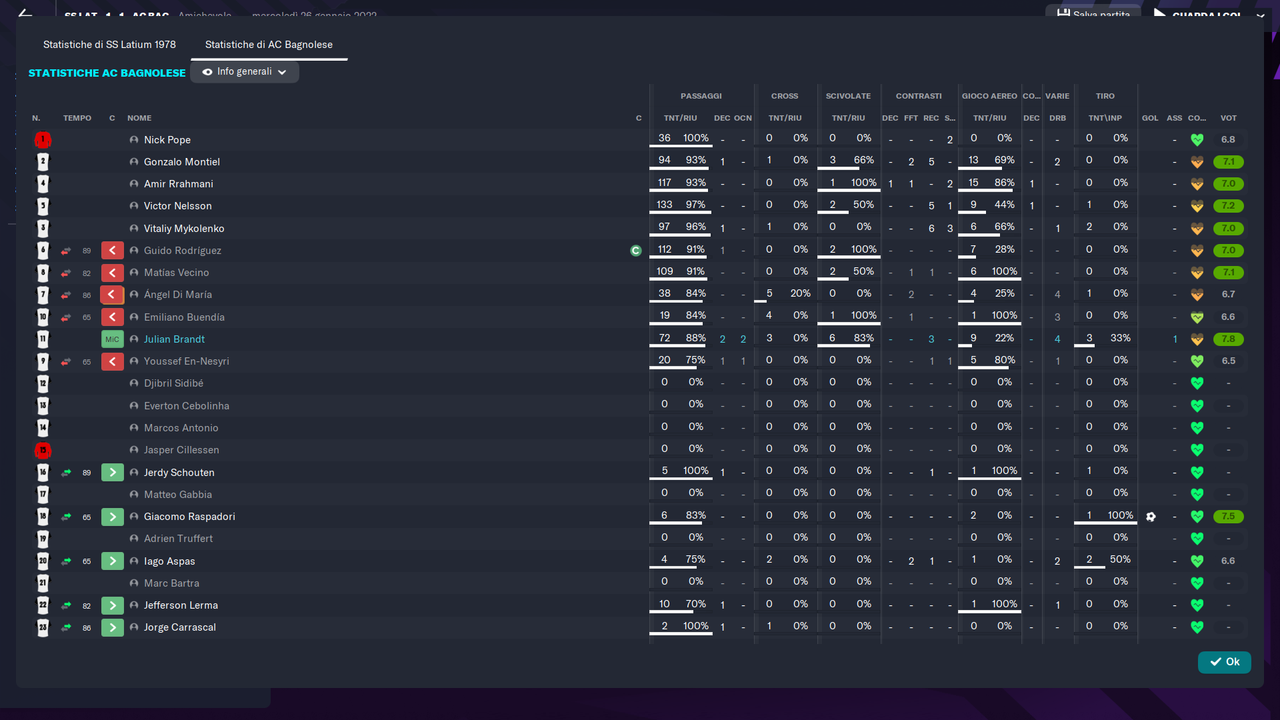
Task: Click substitution minute 89 for Jerdy Schouten
Action: 87,472
